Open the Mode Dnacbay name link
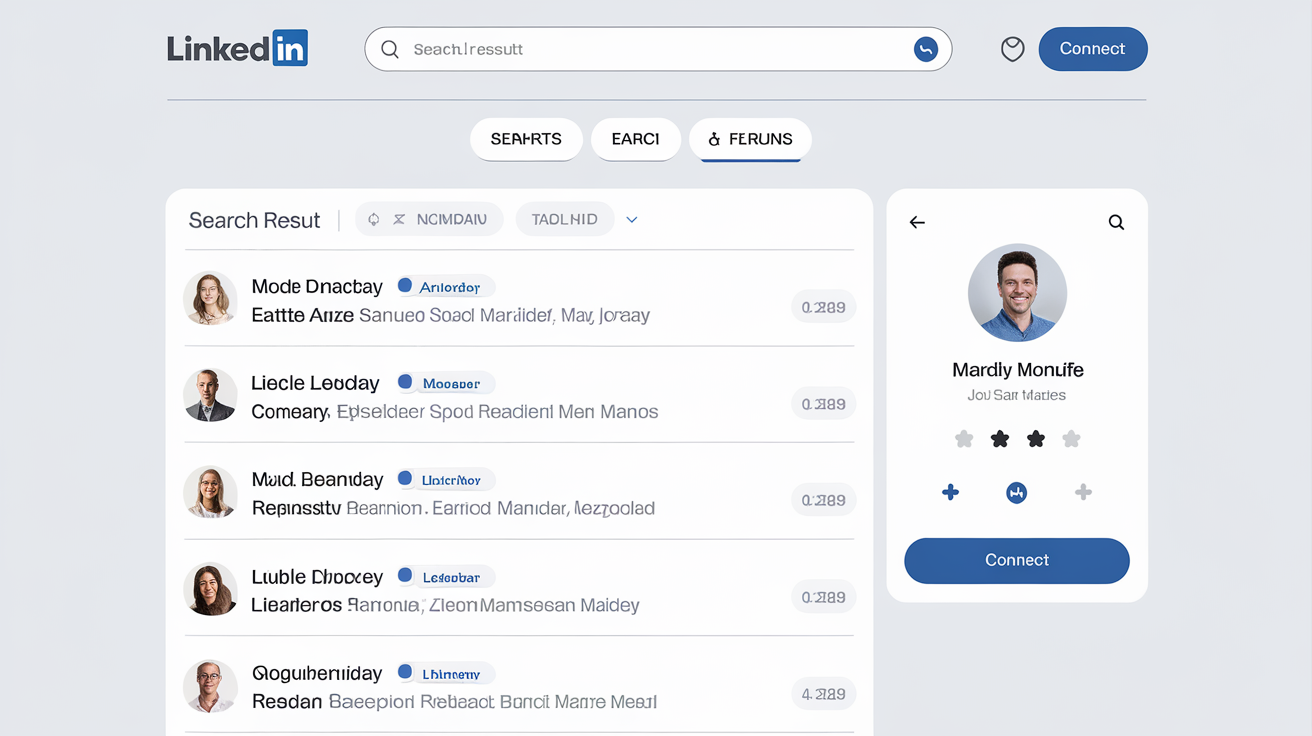Image resolution: width=1312 pixels, height=736 pixels. (x=317, y=287)
